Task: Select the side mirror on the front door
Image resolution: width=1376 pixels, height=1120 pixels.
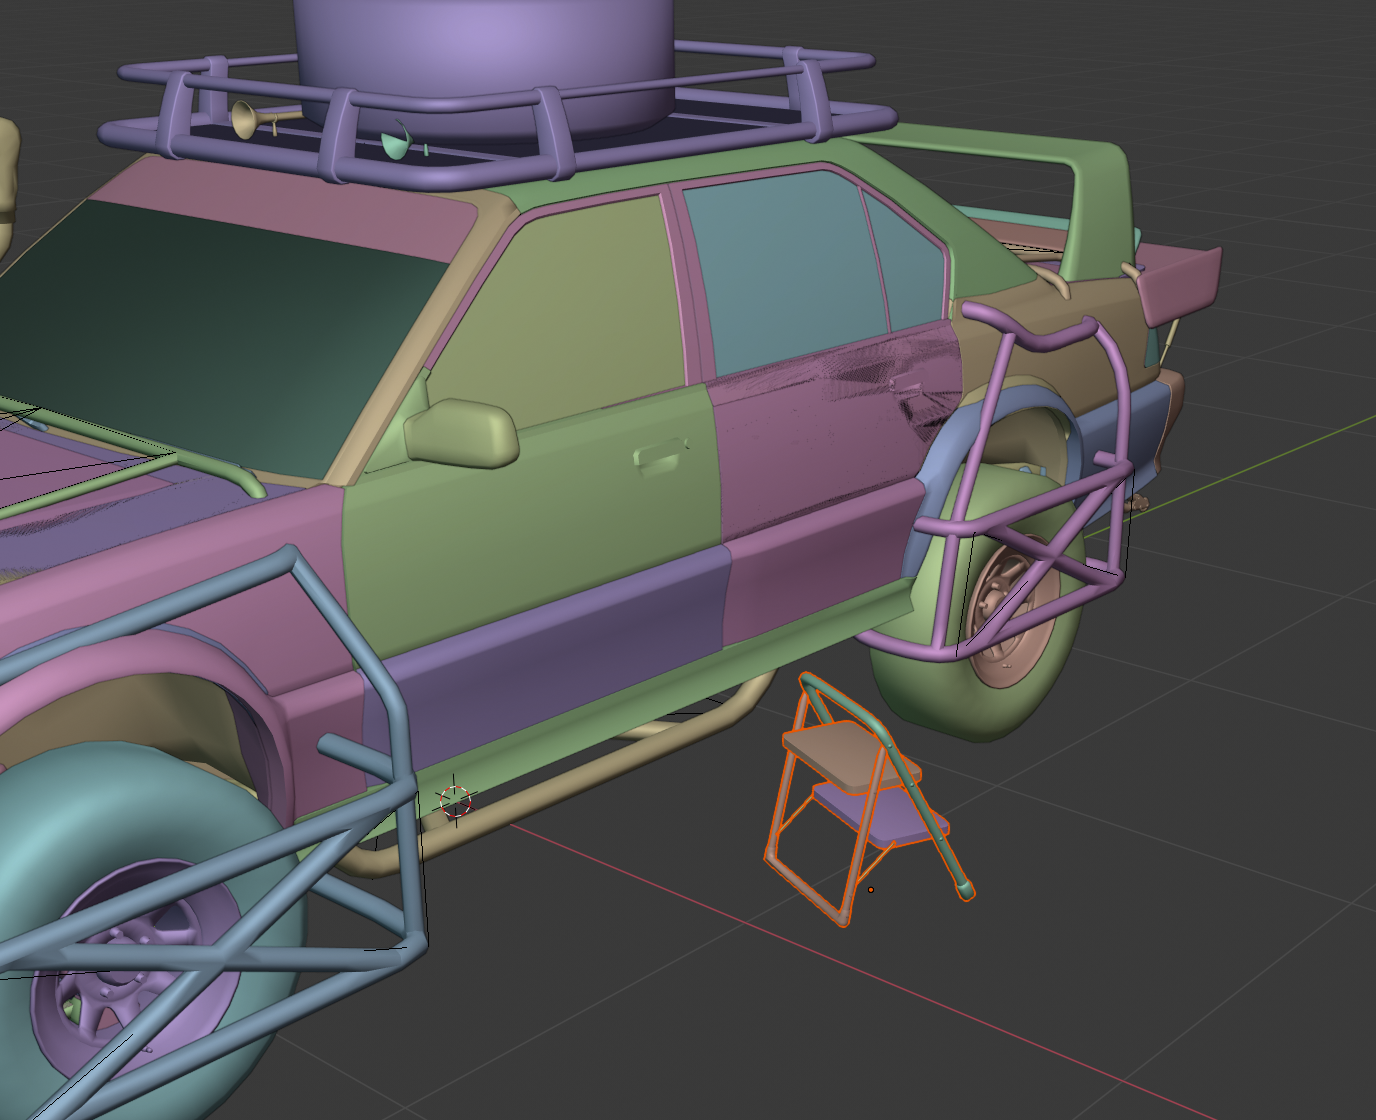Action: tap(461, 433)
